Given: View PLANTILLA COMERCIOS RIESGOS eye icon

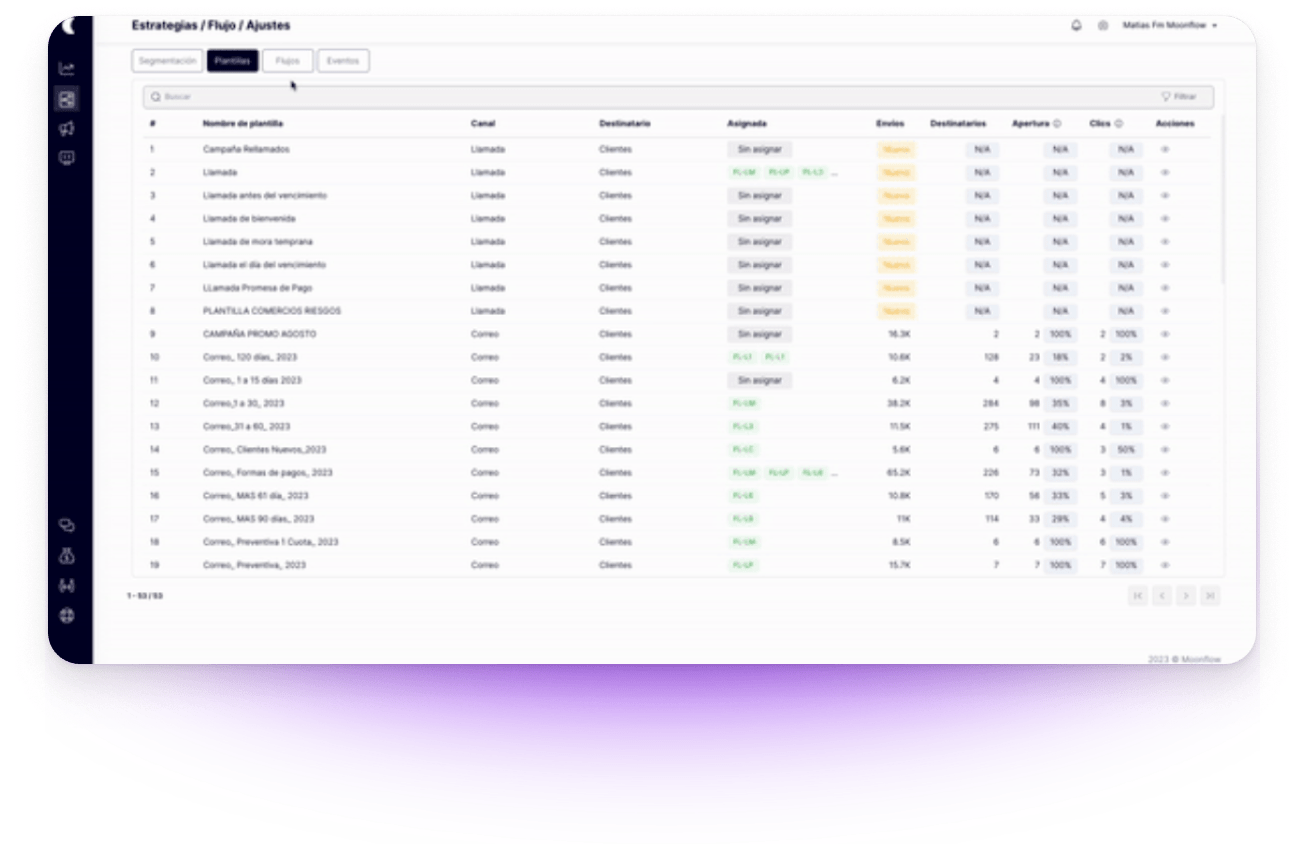Looking at the screenshot, I should click(1165, 311).
